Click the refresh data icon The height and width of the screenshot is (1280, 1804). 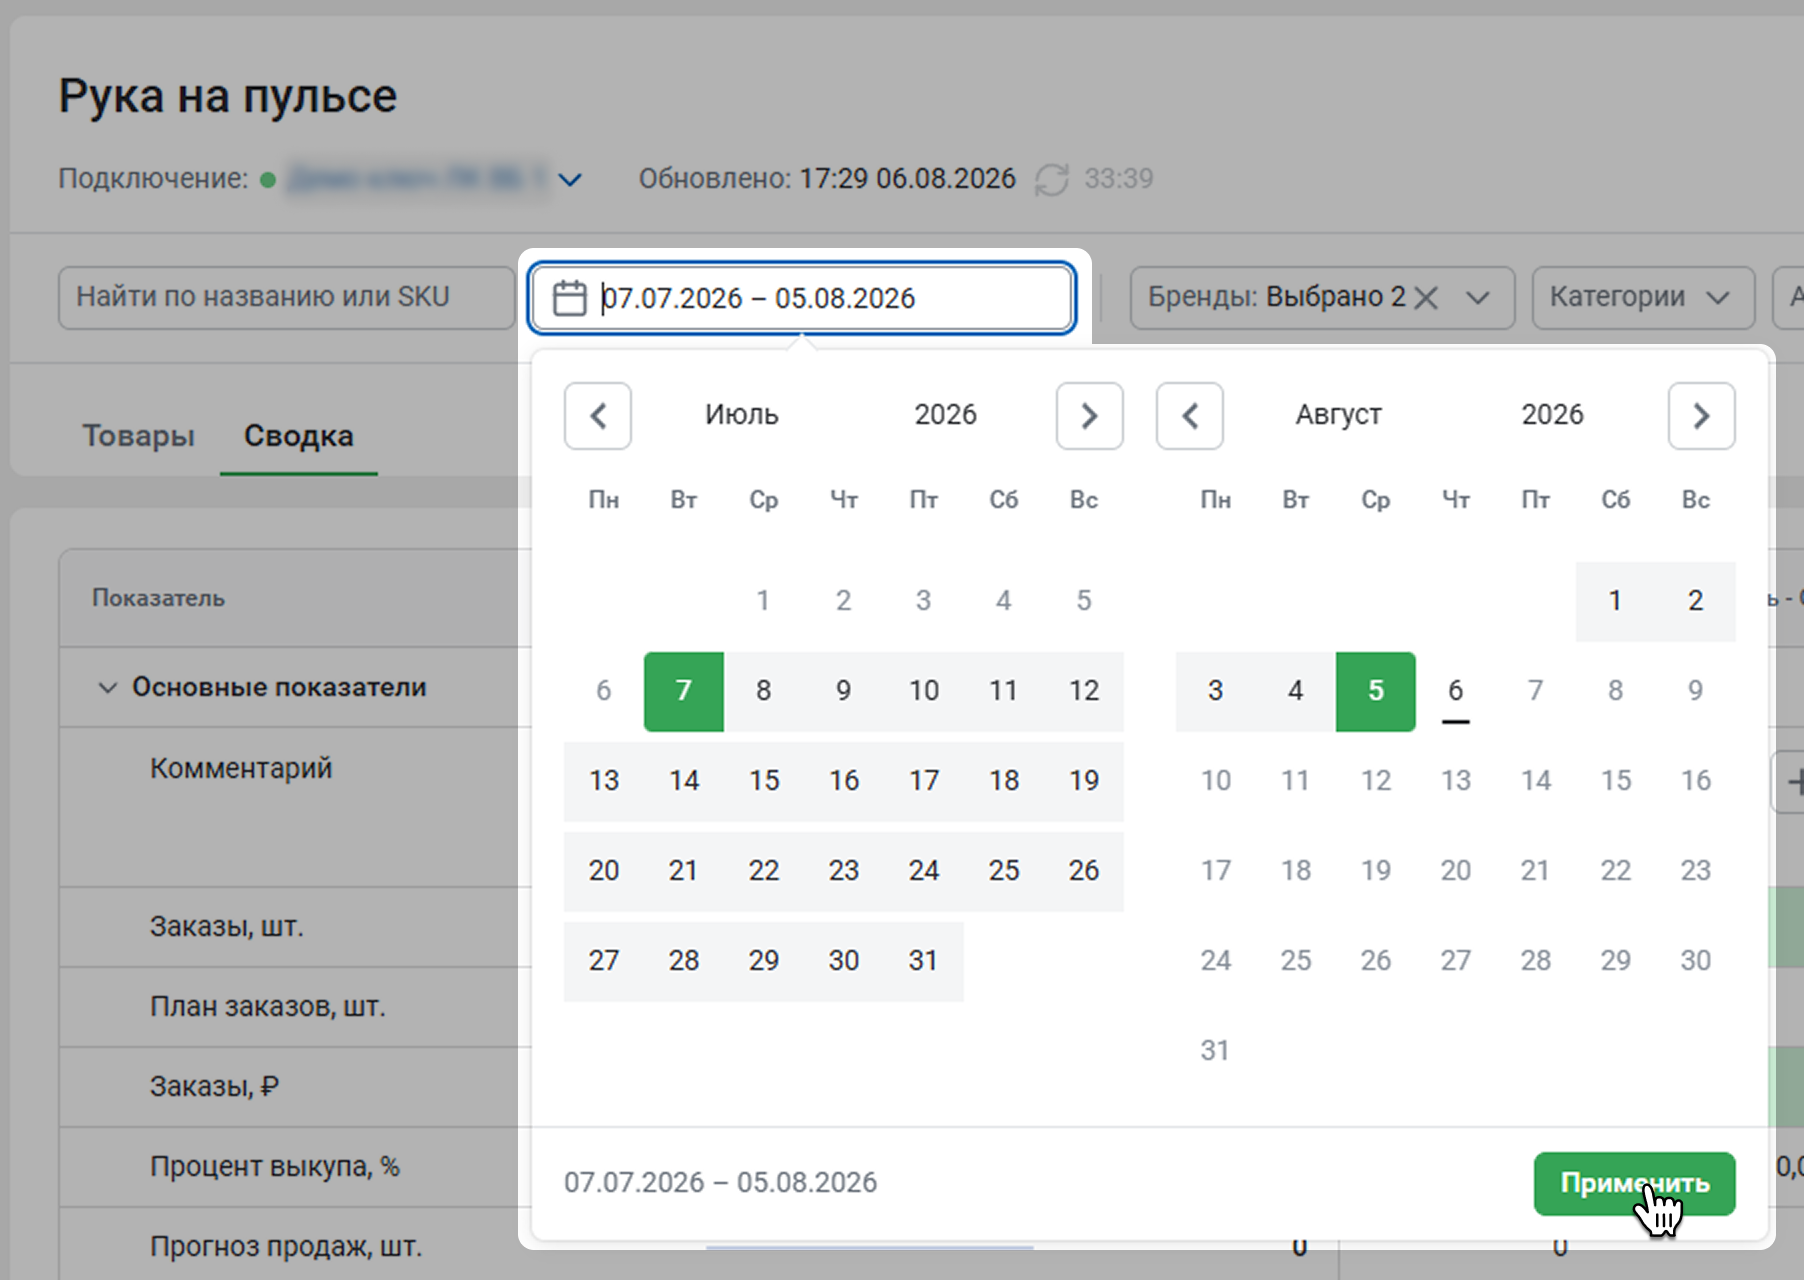[x=1052, y=179]
